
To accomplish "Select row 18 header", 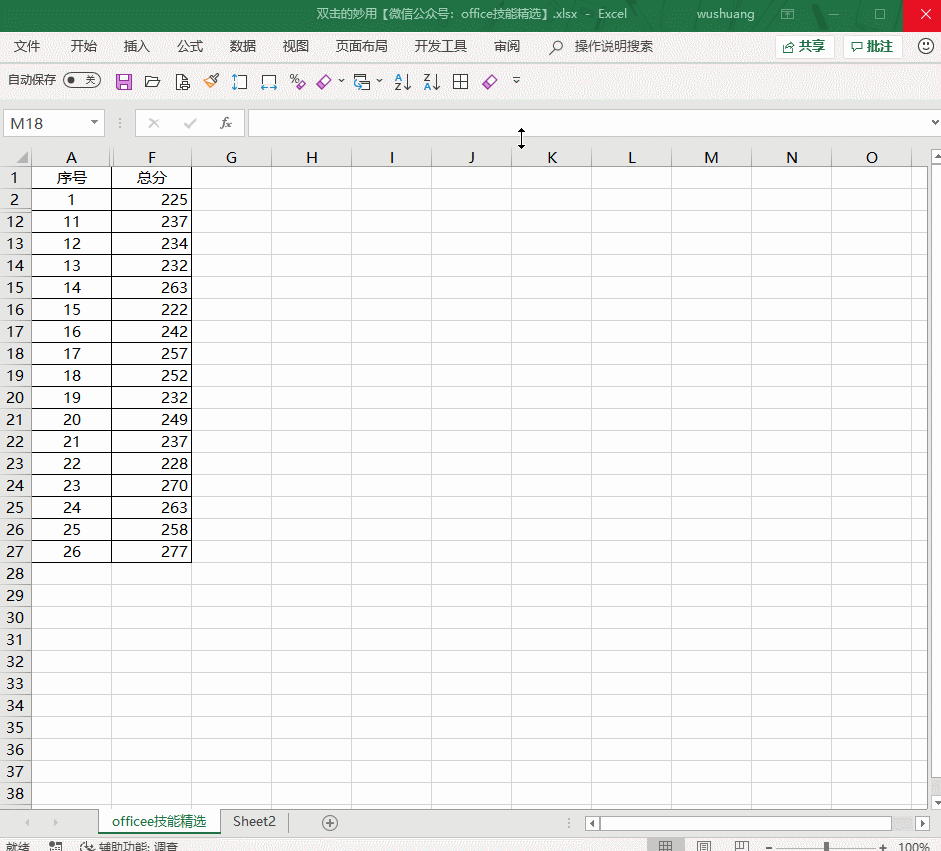I will coord(15,353).
